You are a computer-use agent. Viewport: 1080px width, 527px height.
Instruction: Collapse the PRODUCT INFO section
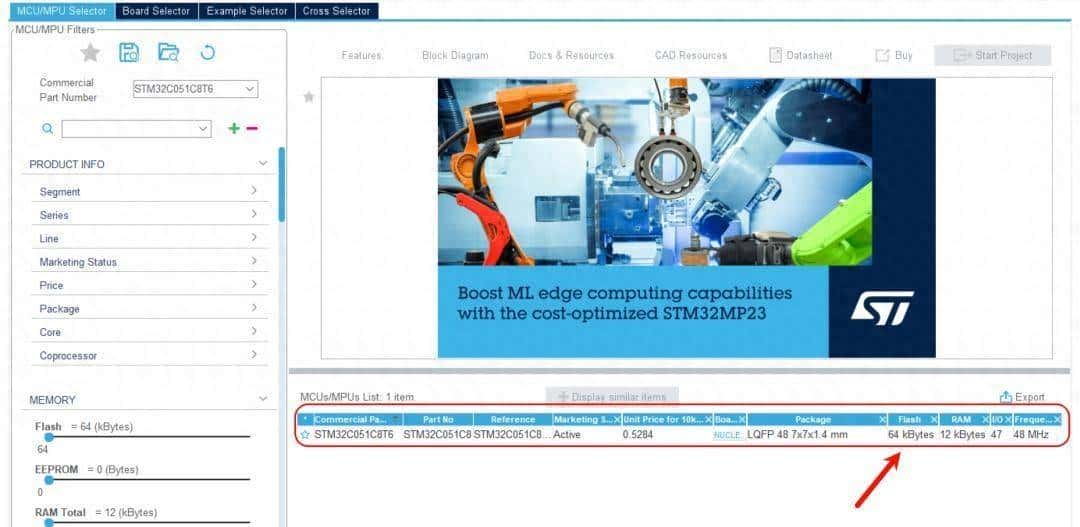(262, 164)
